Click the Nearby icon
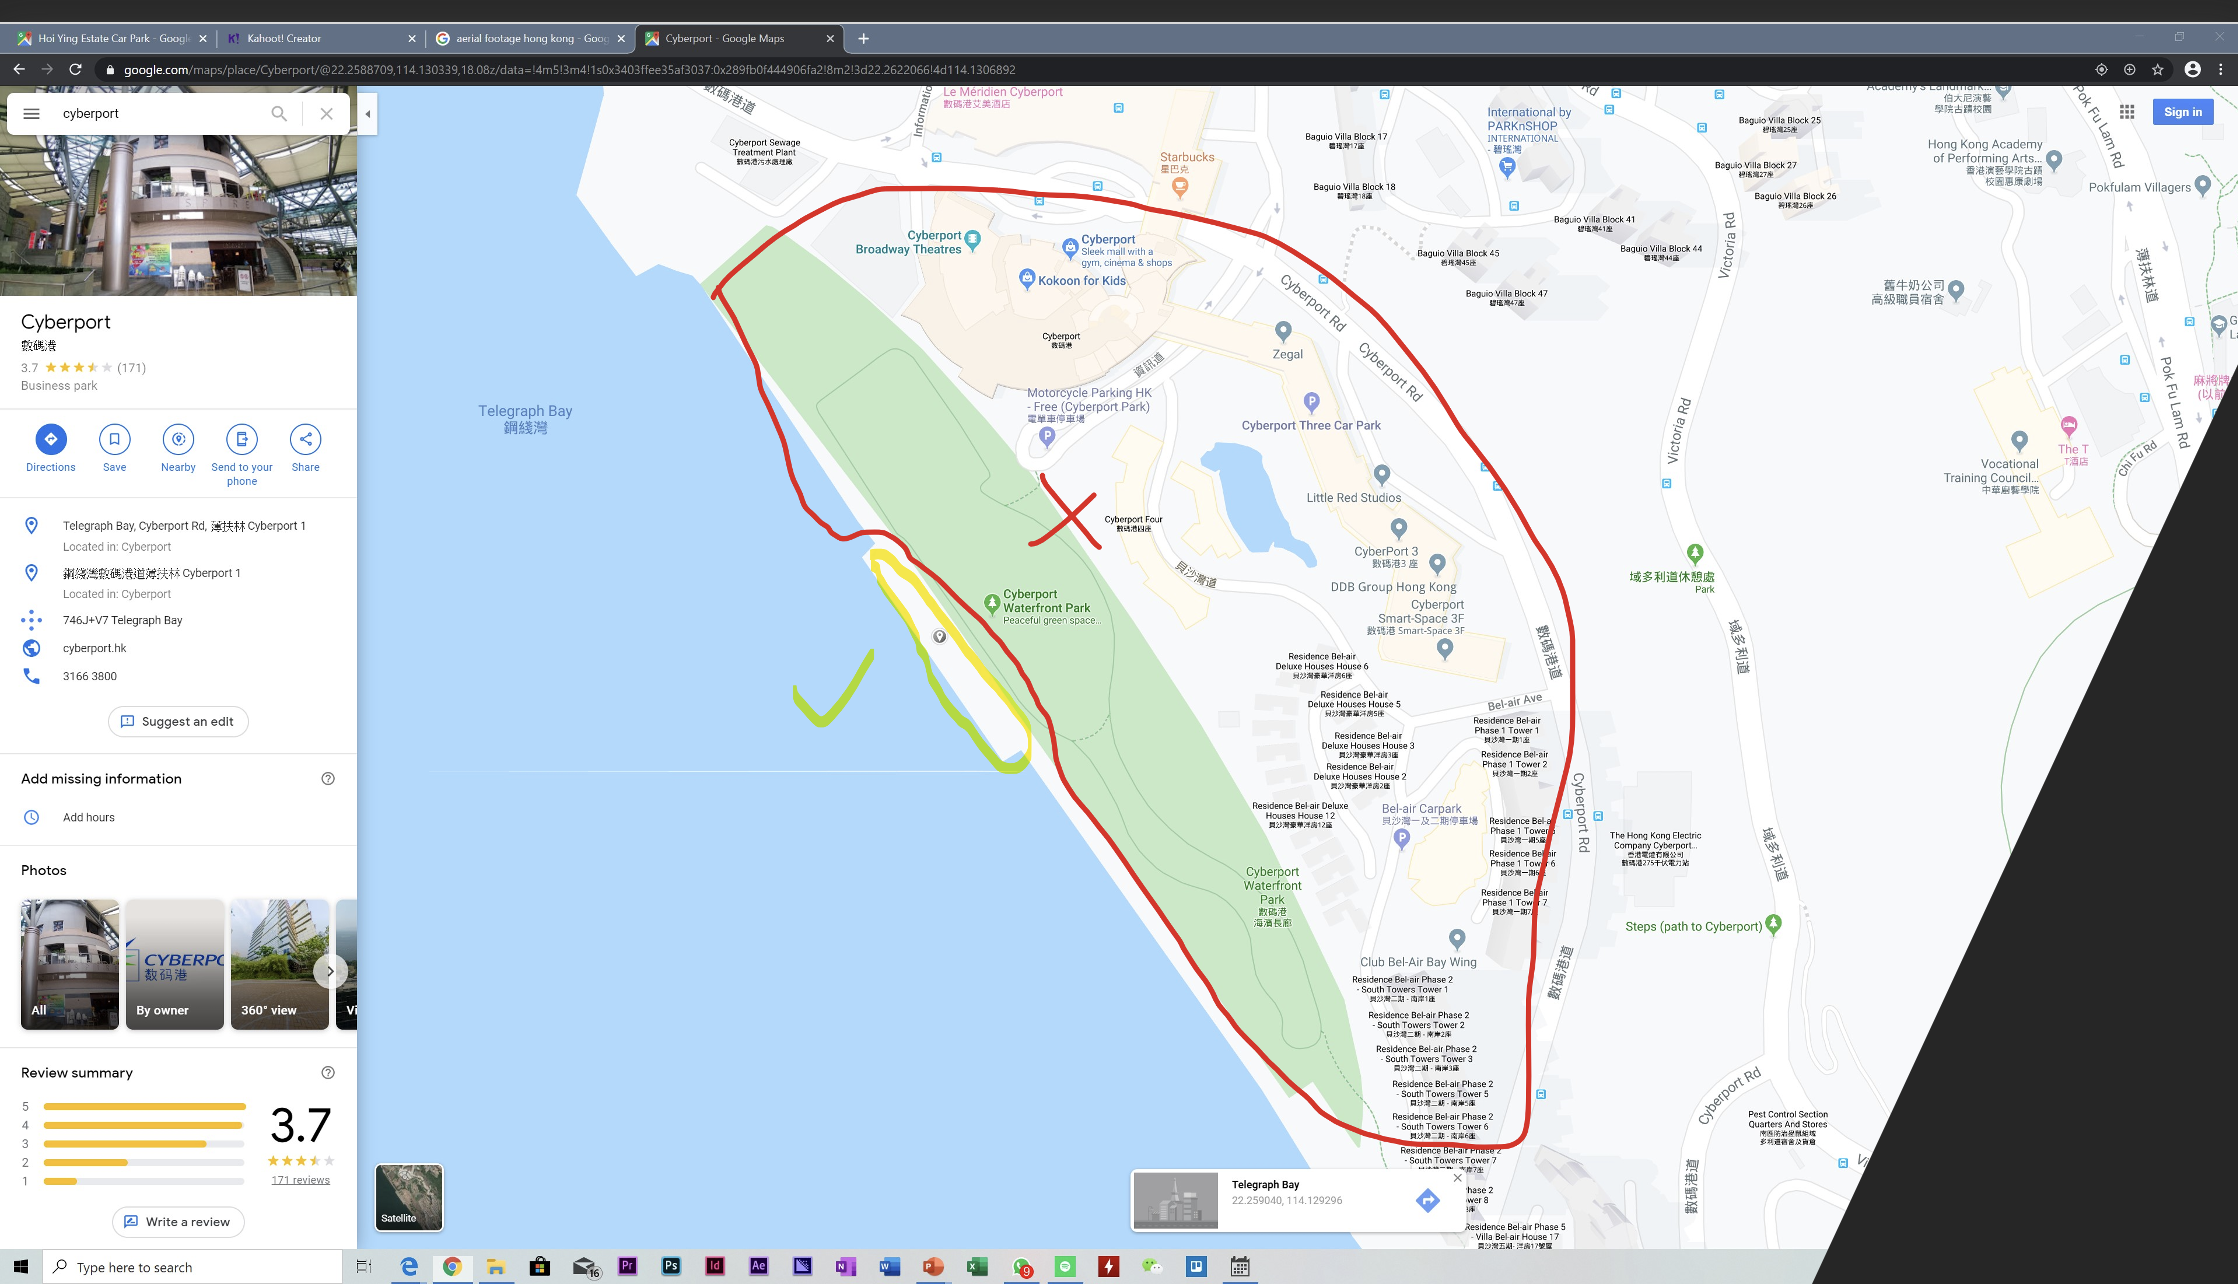 pyautogui.click(x=178, y=439)
